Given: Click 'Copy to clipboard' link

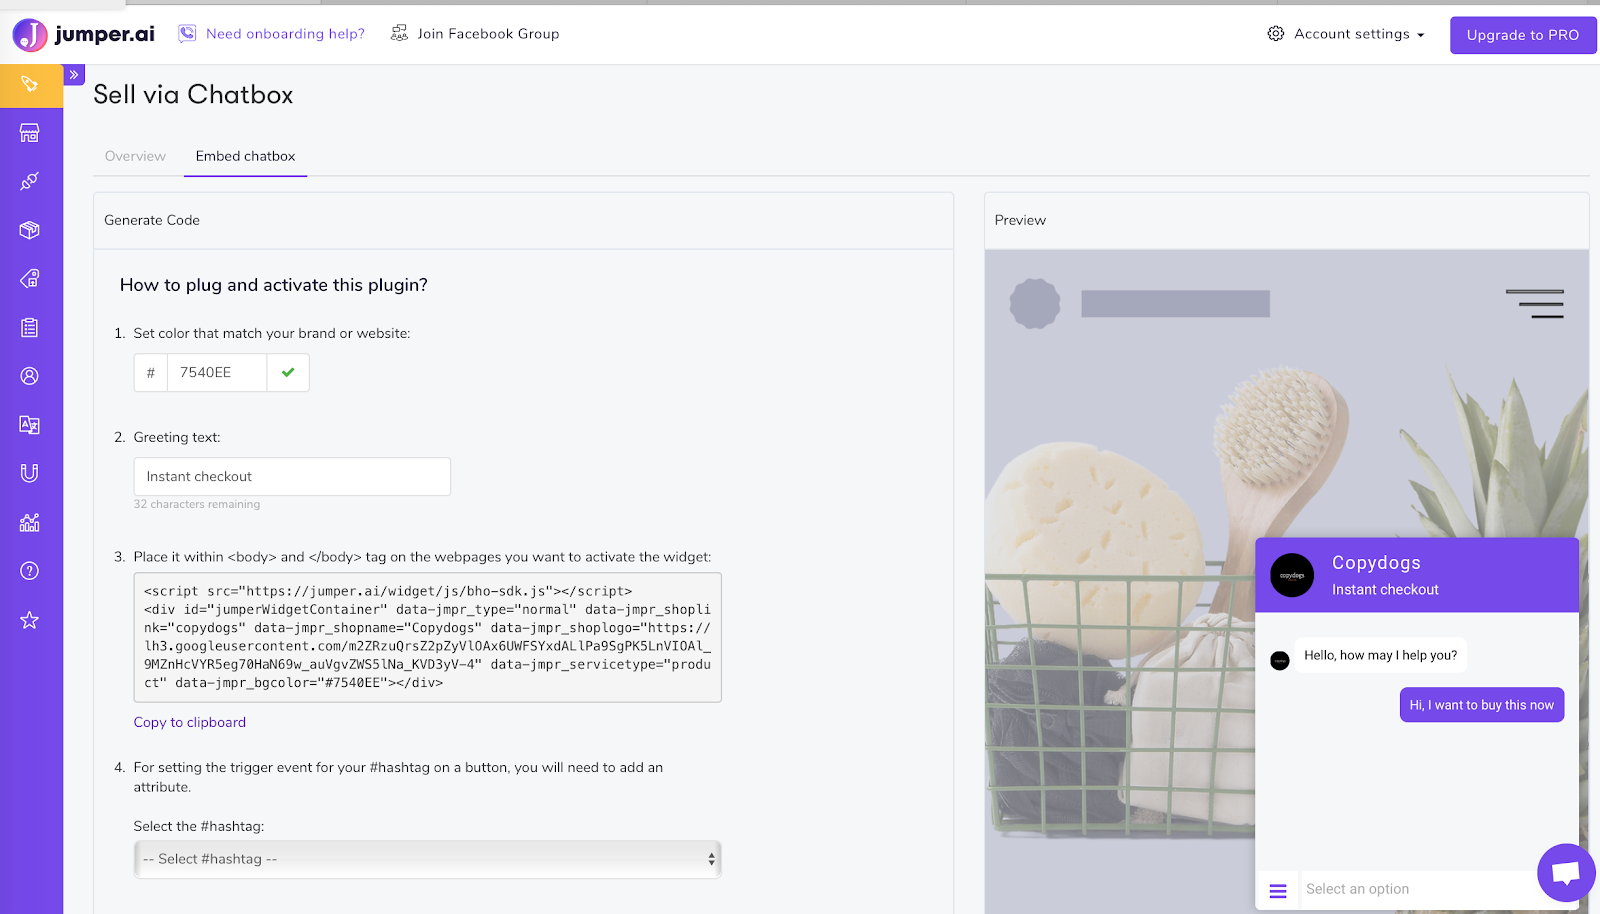Looking at the screenshot, I should pos(190,722).
